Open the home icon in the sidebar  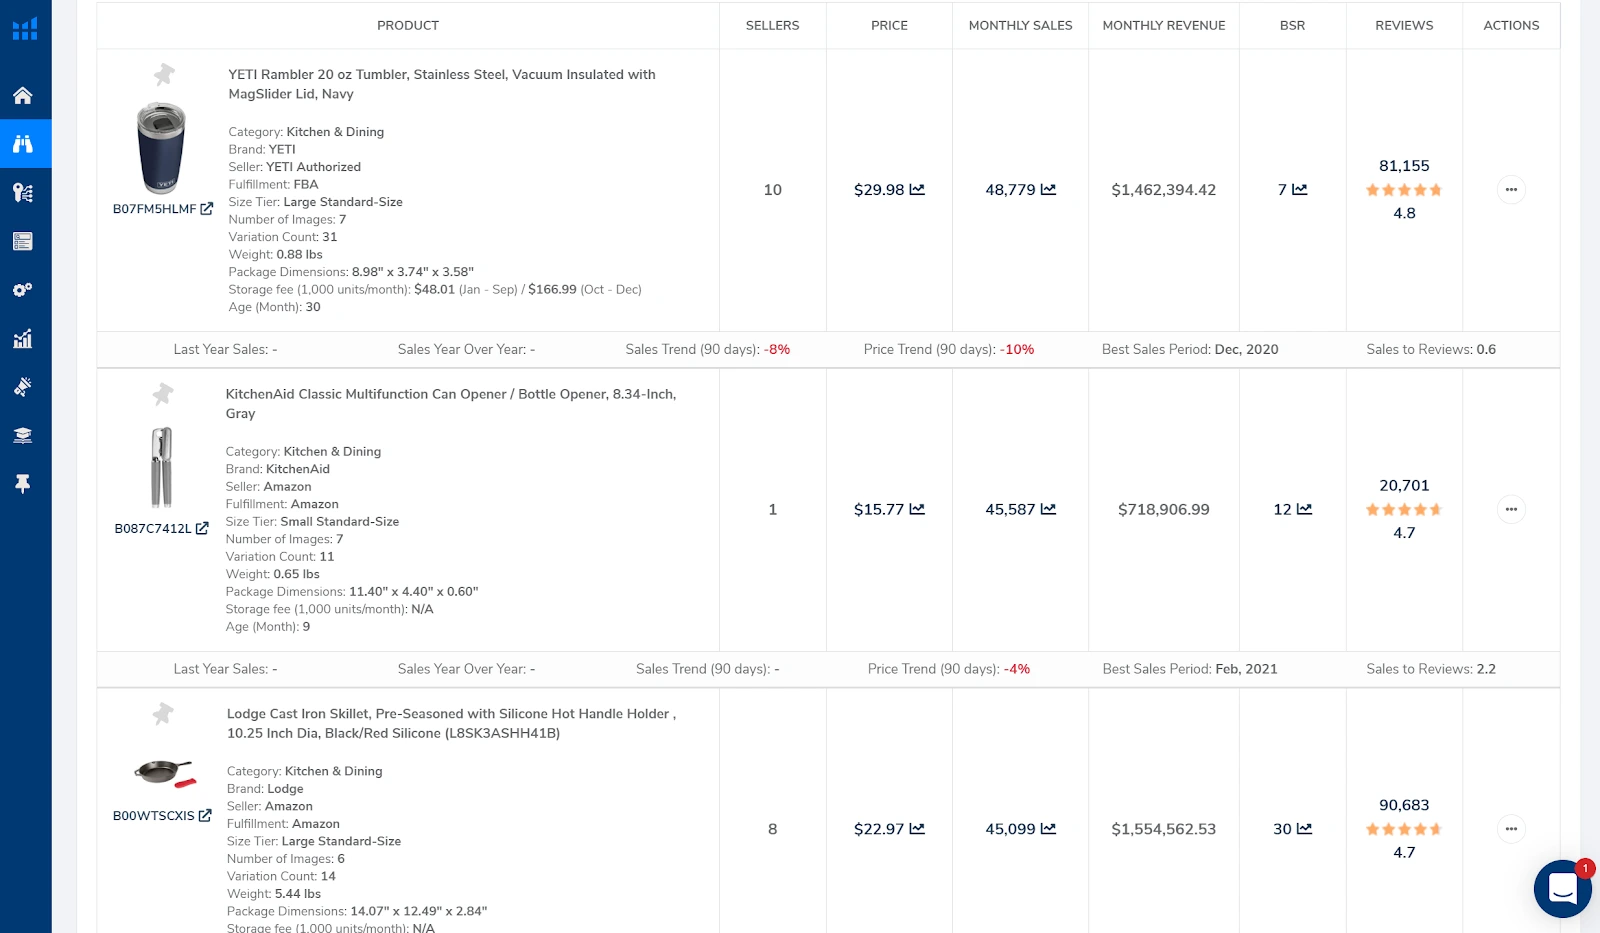pyautogui.click(x=23, y=96)
